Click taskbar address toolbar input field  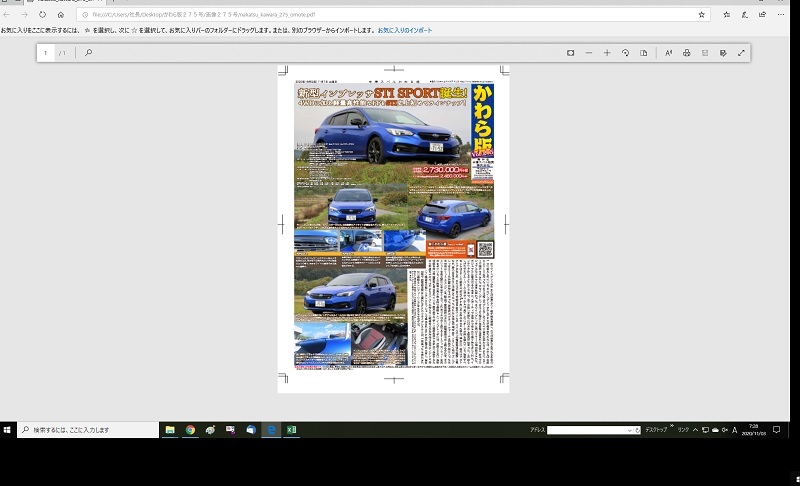click(x=587, y=430)
